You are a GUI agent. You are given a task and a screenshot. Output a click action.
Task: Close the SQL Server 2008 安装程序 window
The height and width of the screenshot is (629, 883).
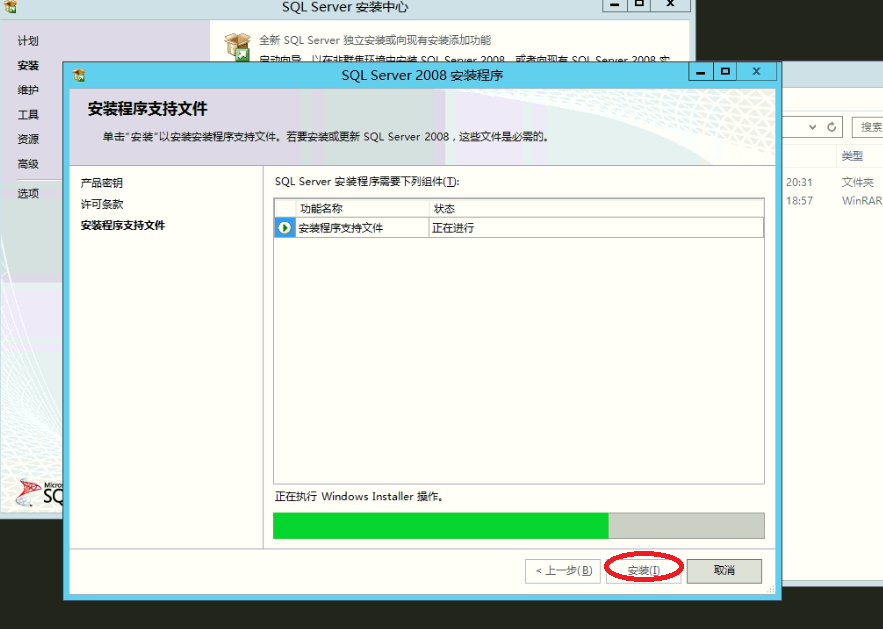[x=756, y=72]
